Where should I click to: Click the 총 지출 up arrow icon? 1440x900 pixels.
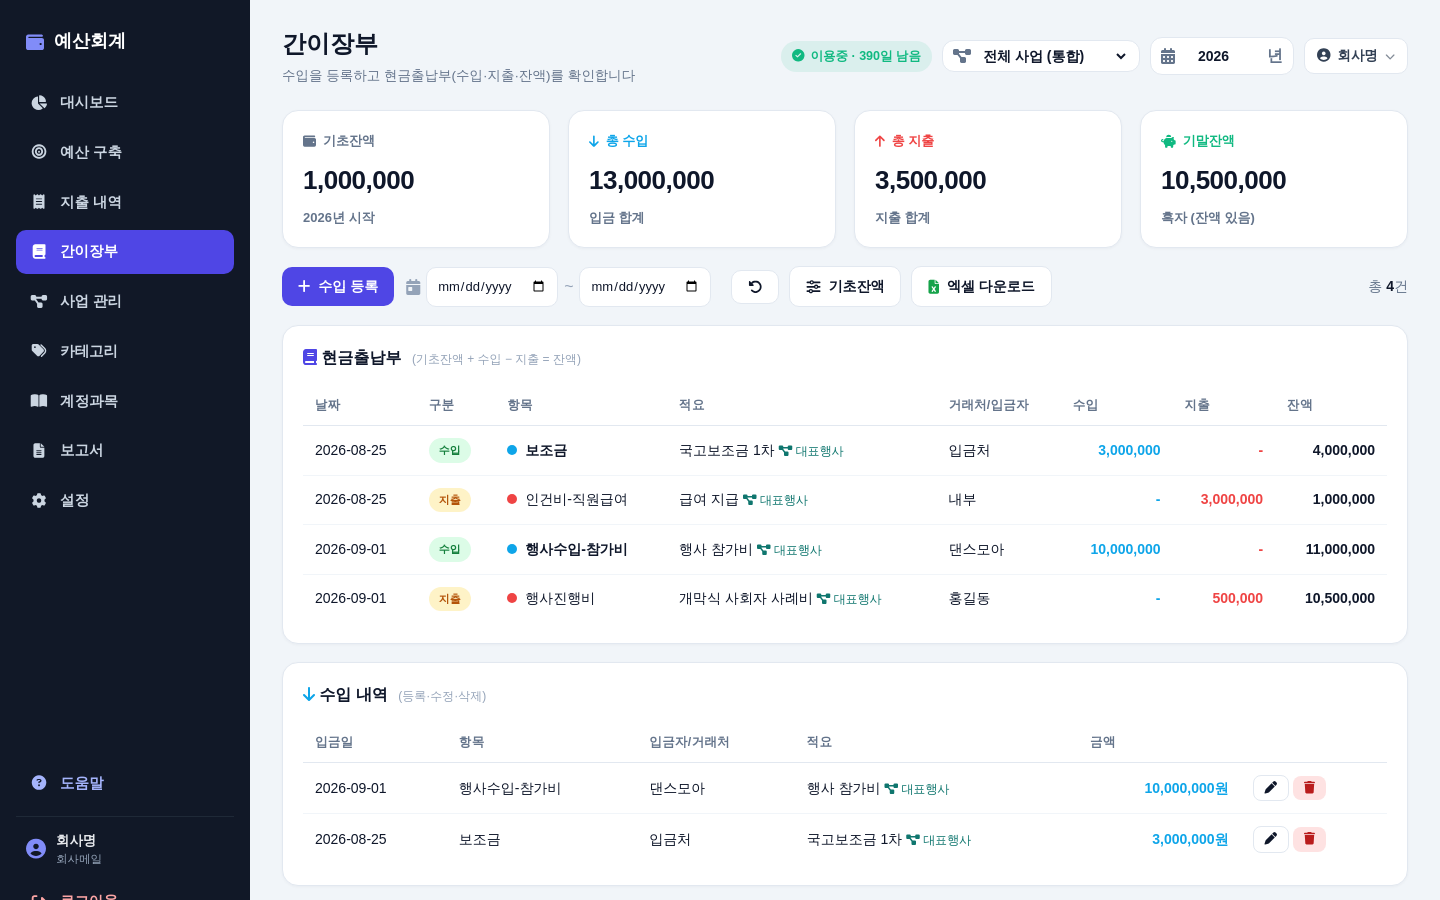[x=880, y=141]
